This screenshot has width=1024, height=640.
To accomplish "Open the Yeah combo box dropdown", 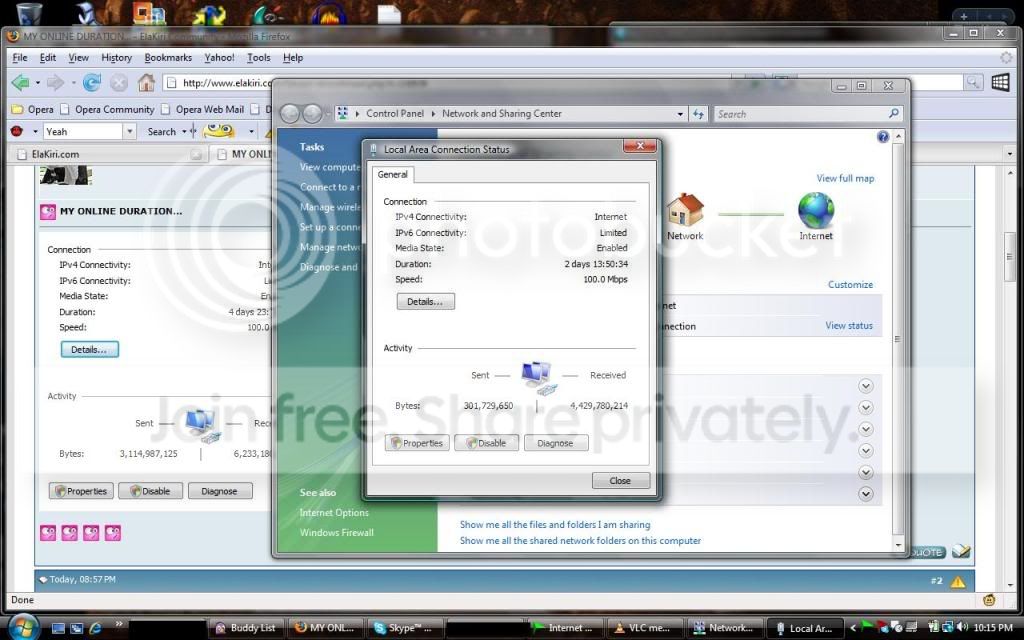I will (x=129, y=131).
